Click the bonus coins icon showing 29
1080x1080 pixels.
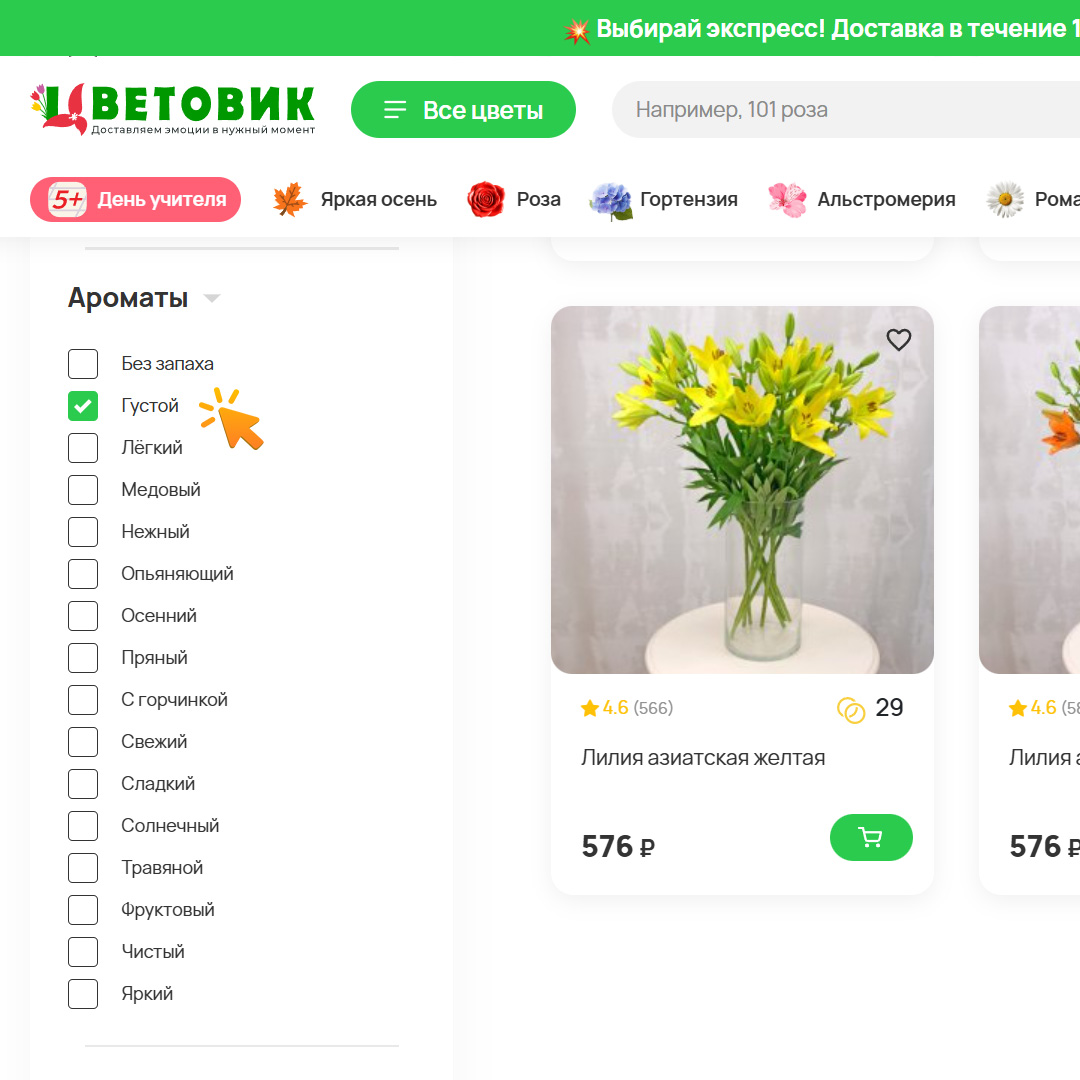click(851, 709)
